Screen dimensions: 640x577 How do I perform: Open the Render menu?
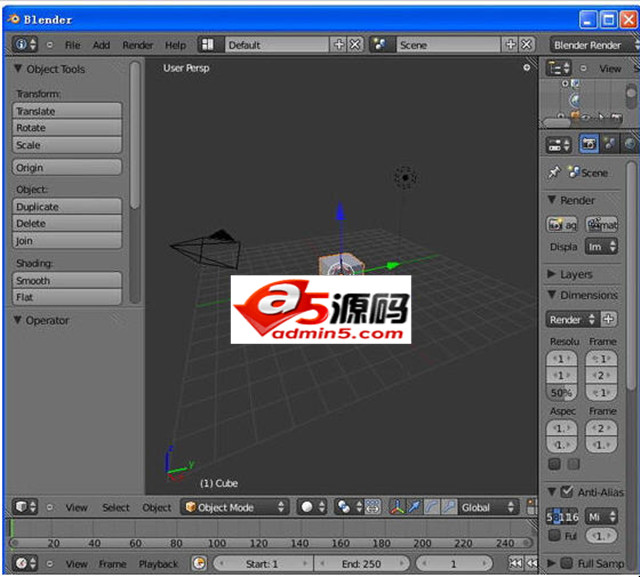point(138,45)
